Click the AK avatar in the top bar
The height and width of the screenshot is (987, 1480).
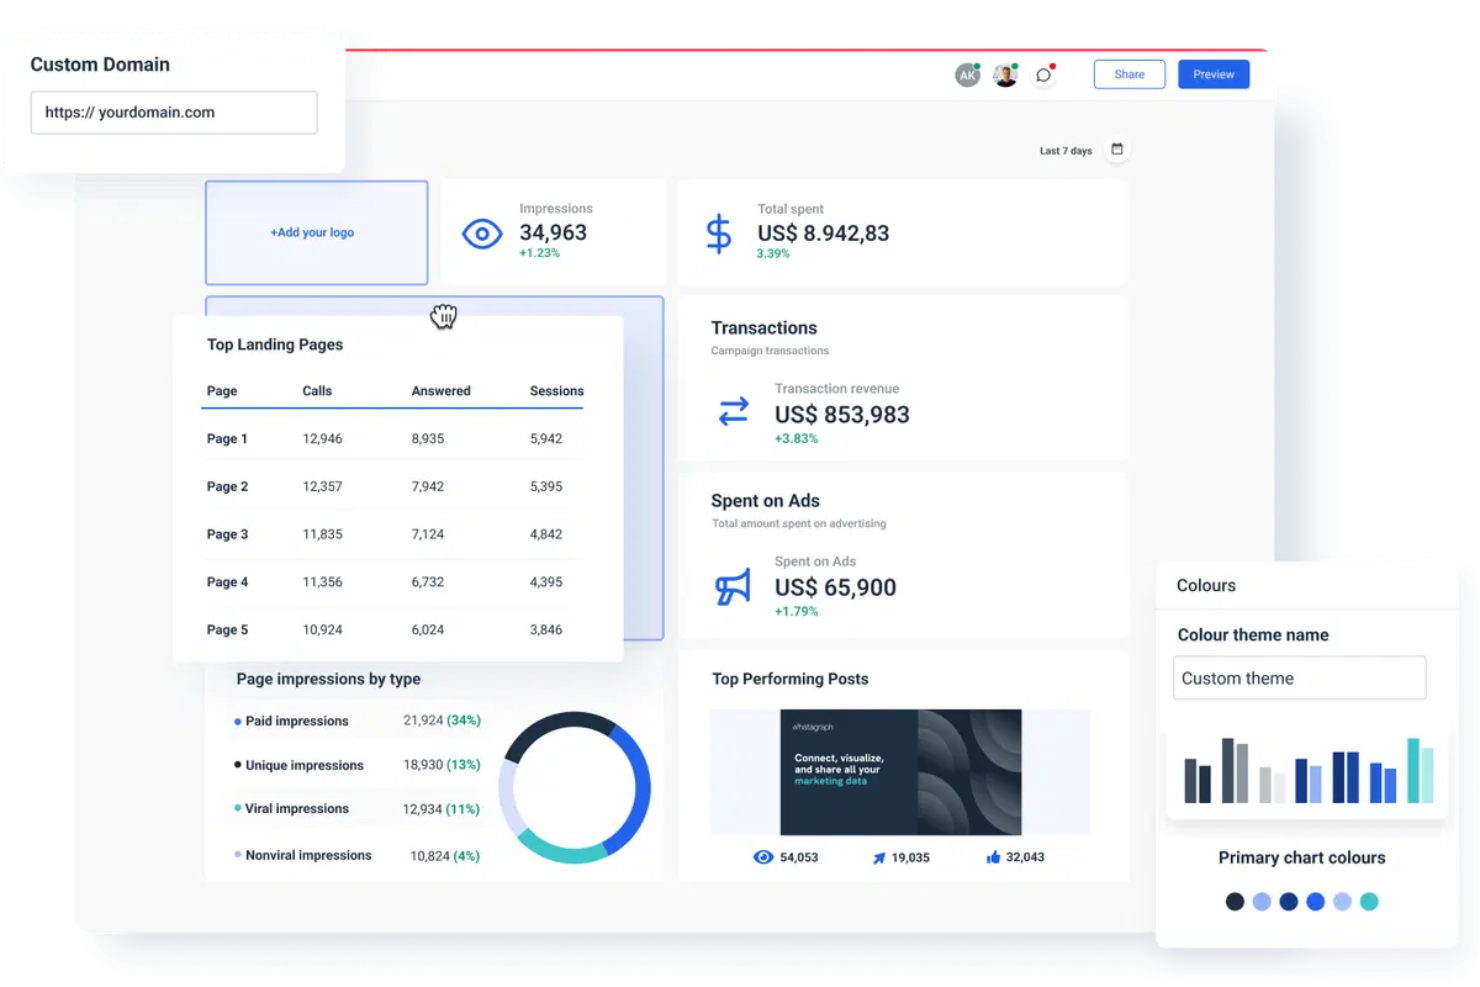tap(966, 74)
